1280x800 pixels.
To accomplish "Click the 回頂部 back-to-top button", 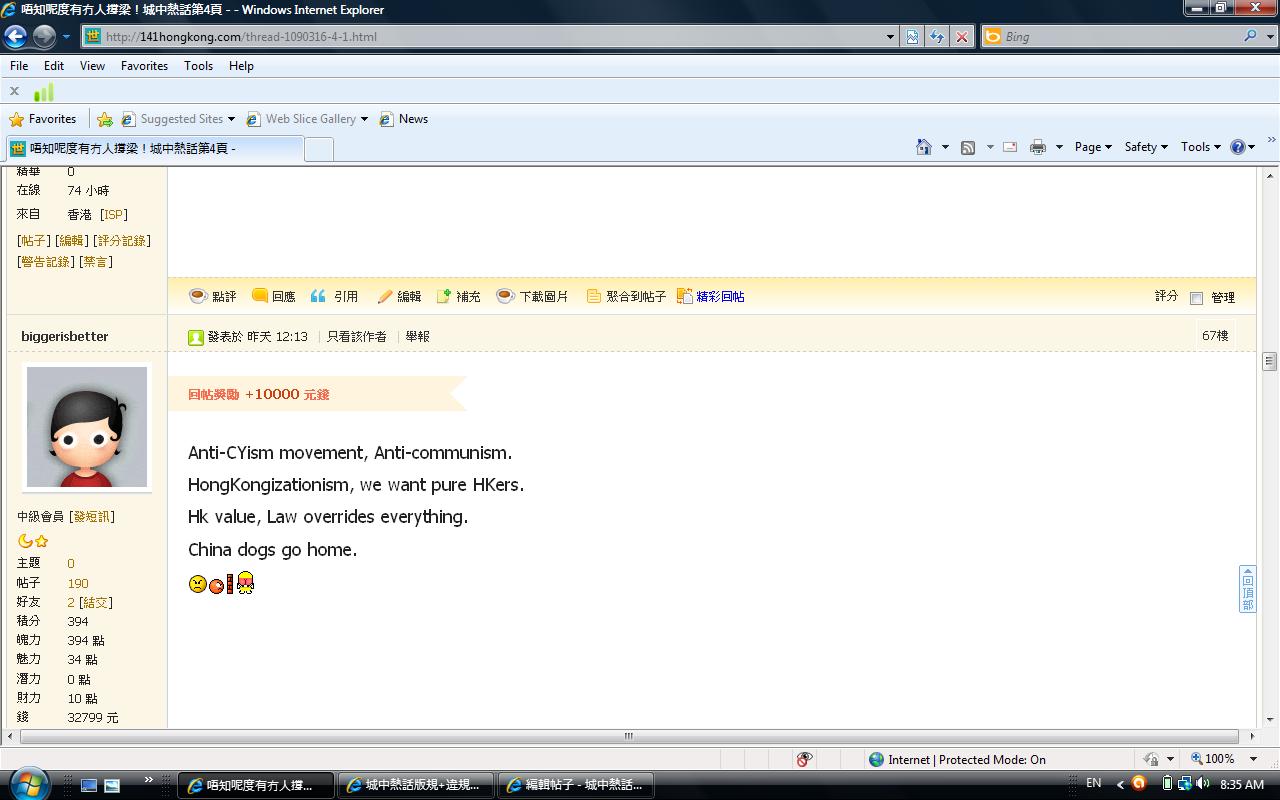I will coord(1247,589).
